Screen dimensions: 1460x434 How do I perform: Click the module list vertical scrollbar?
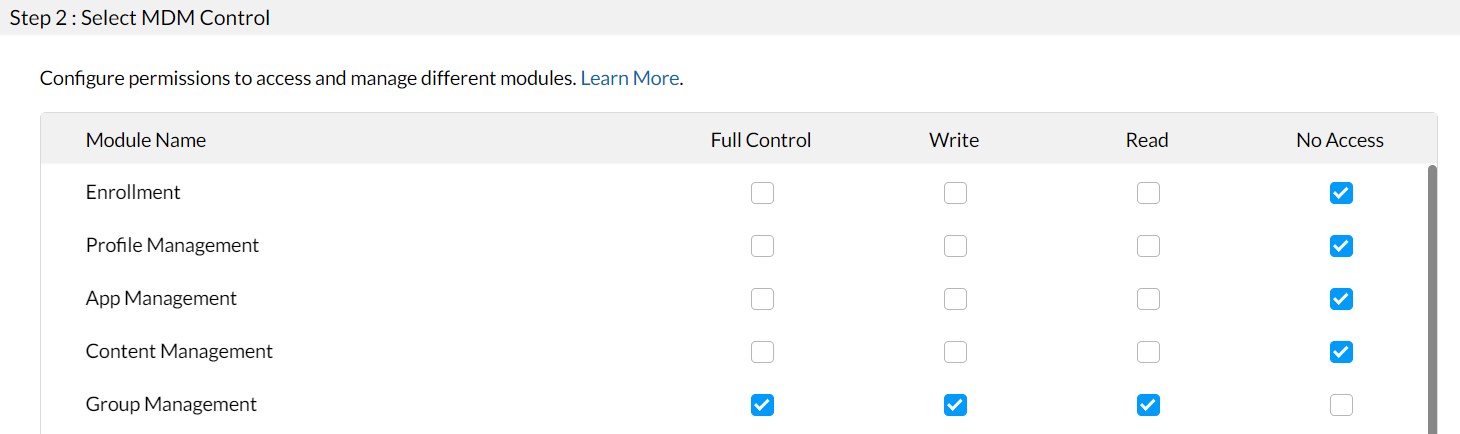click(1432, 298)
